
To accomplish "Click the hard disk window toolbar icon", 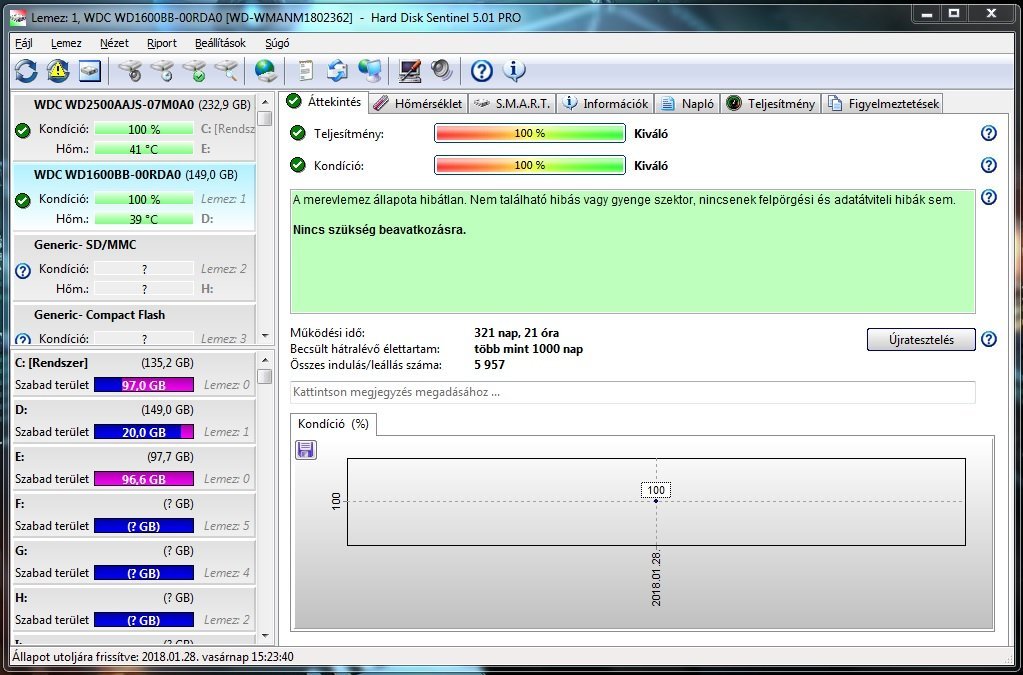I will point(90,70).
